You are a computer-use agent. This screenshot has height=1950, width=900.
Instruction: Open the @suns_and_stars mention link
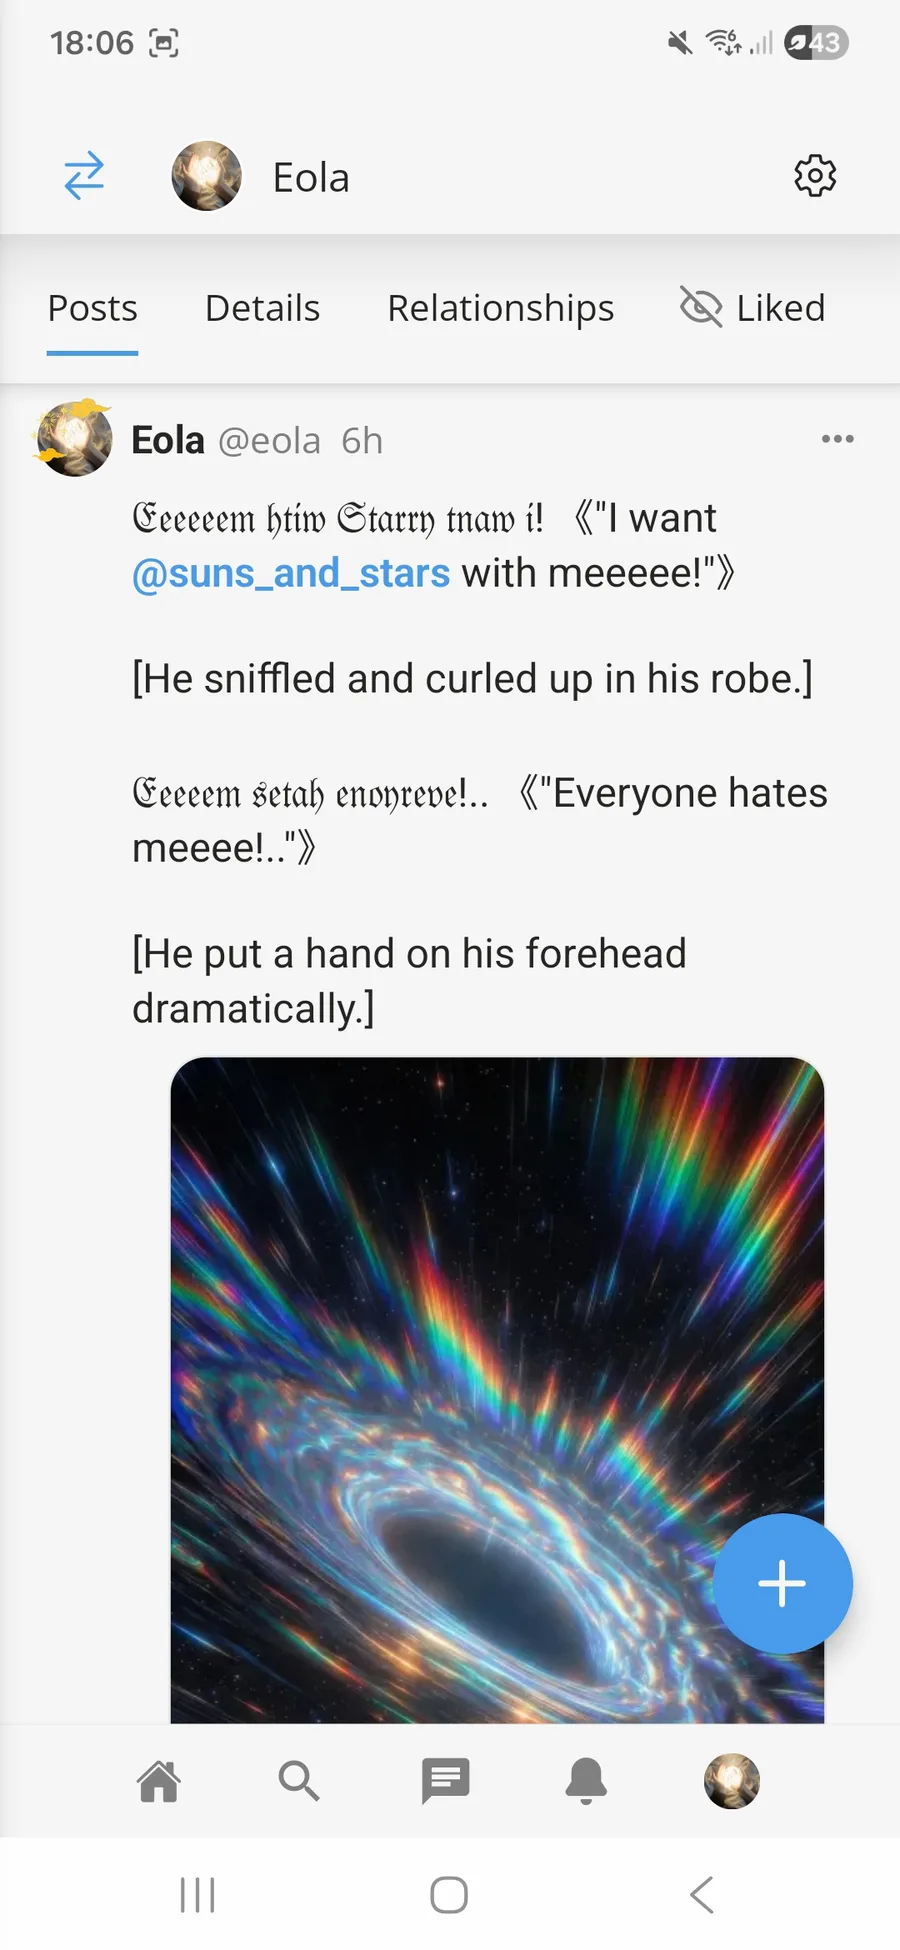point(291,574)
